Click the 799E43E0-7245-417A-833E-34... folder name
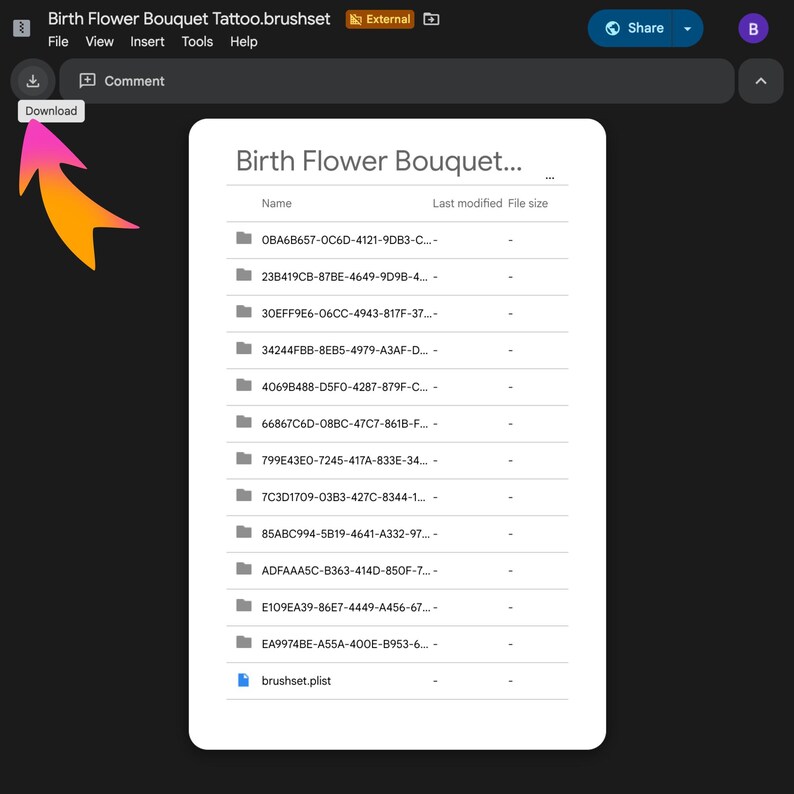 (x=344, y=461)
